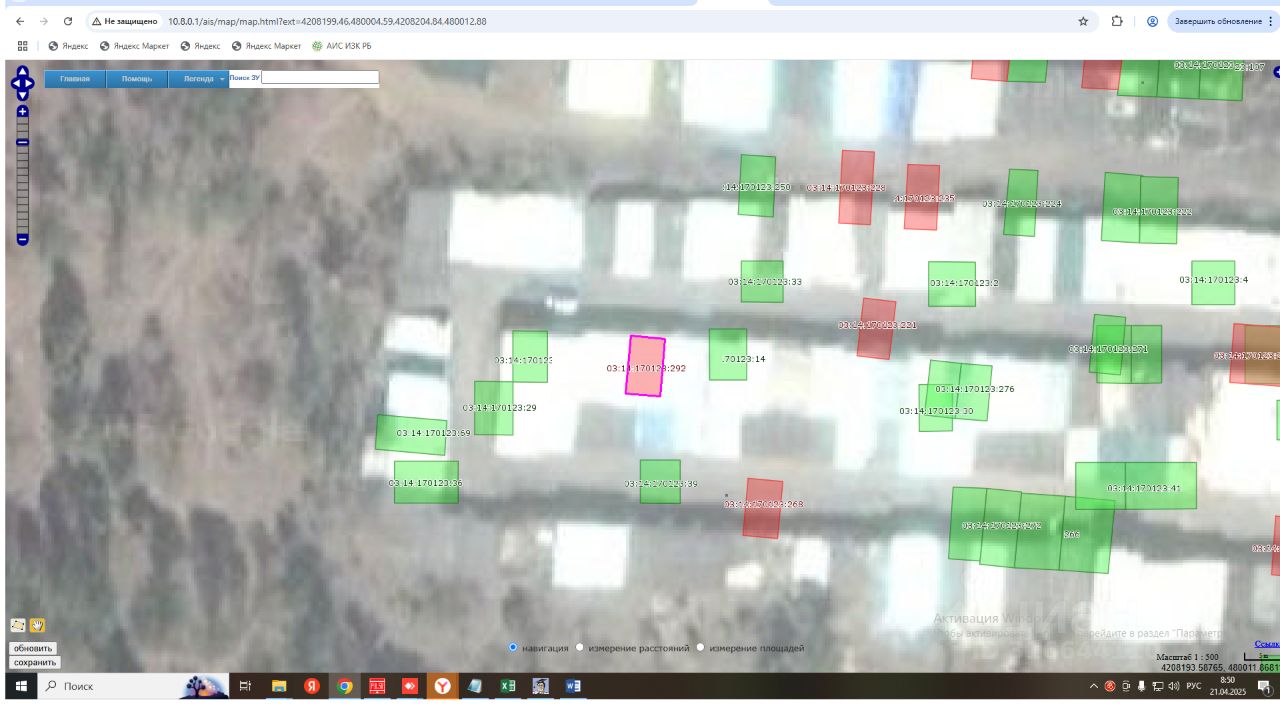Screen dimensions: 1280x720
Task: Click parcel label 03:14:170123:41
Action: click(1144, 488)
